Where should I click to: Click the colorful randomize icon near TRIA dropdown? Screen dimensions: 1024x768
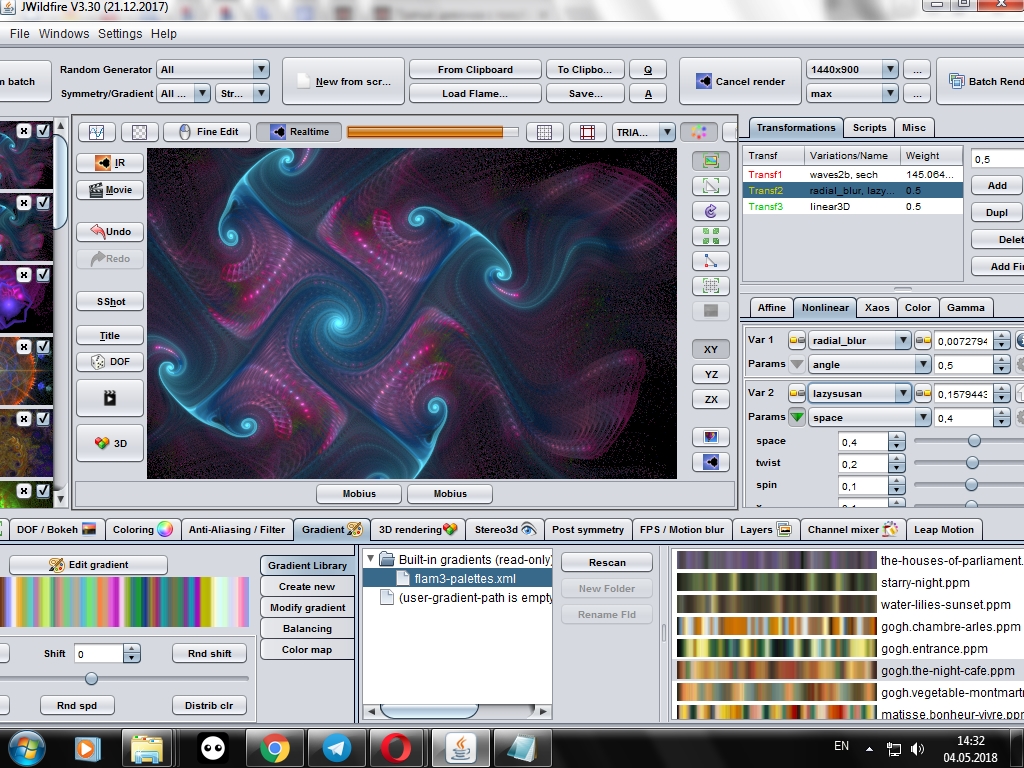tap(699, 132)
